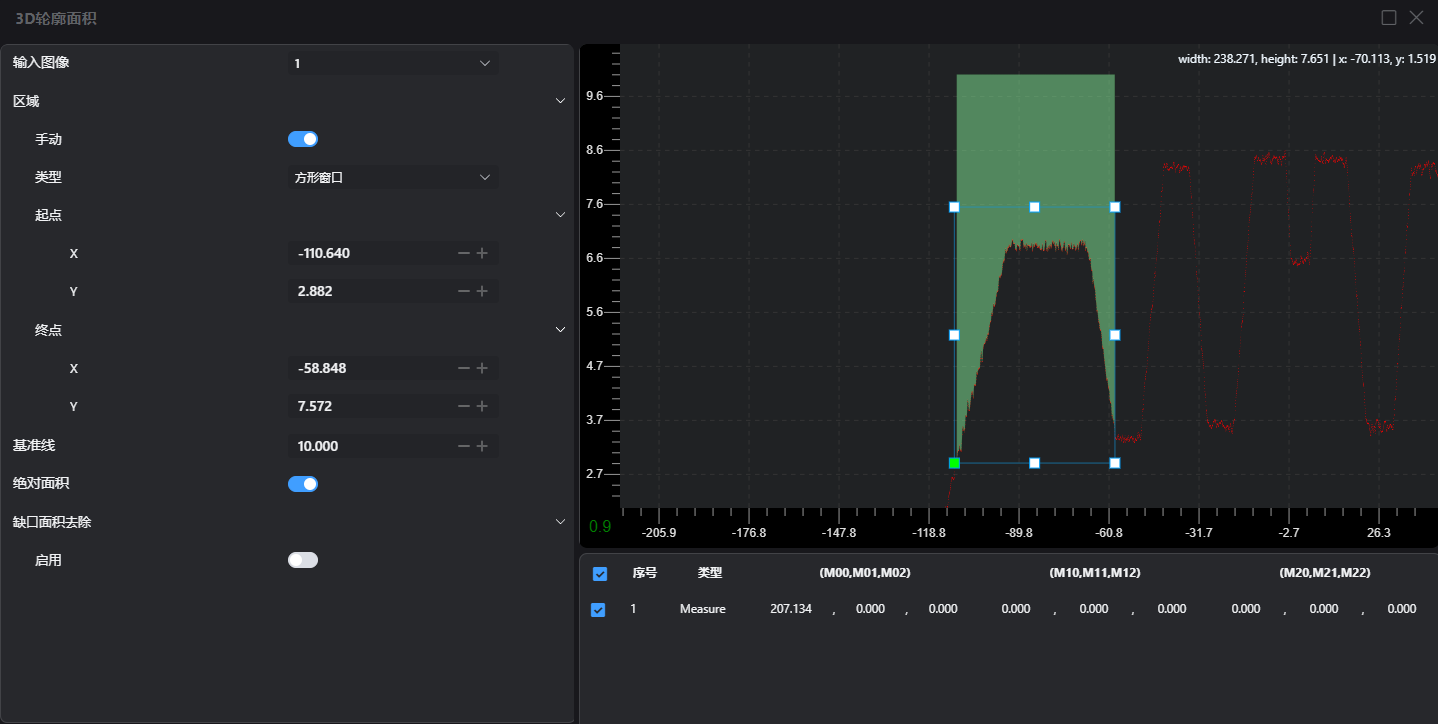This screenshot has height=724, width=1438.
Task: Click the bottom-center selection handle
Action: click(x=1035, y=463)
